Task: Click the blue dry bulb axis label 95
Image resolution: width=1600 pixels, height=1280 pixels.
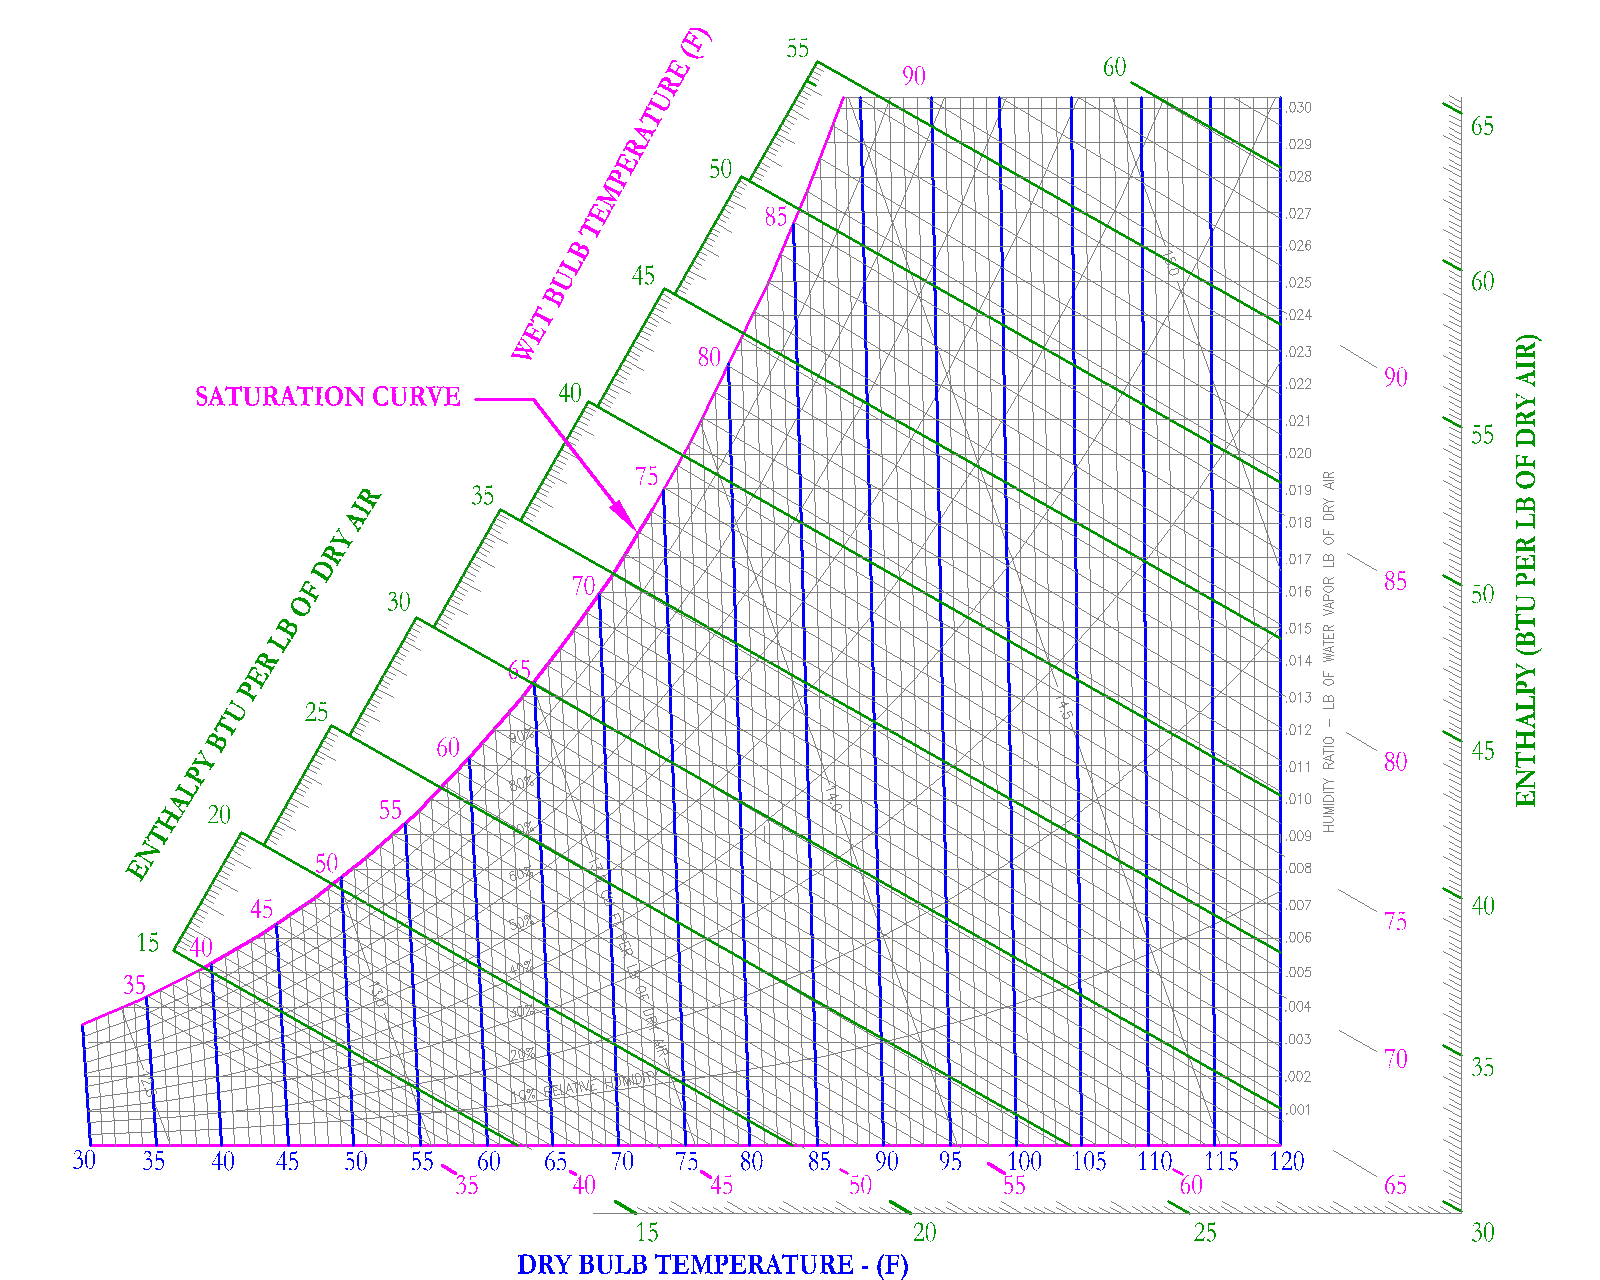Action: (950, 1161)
